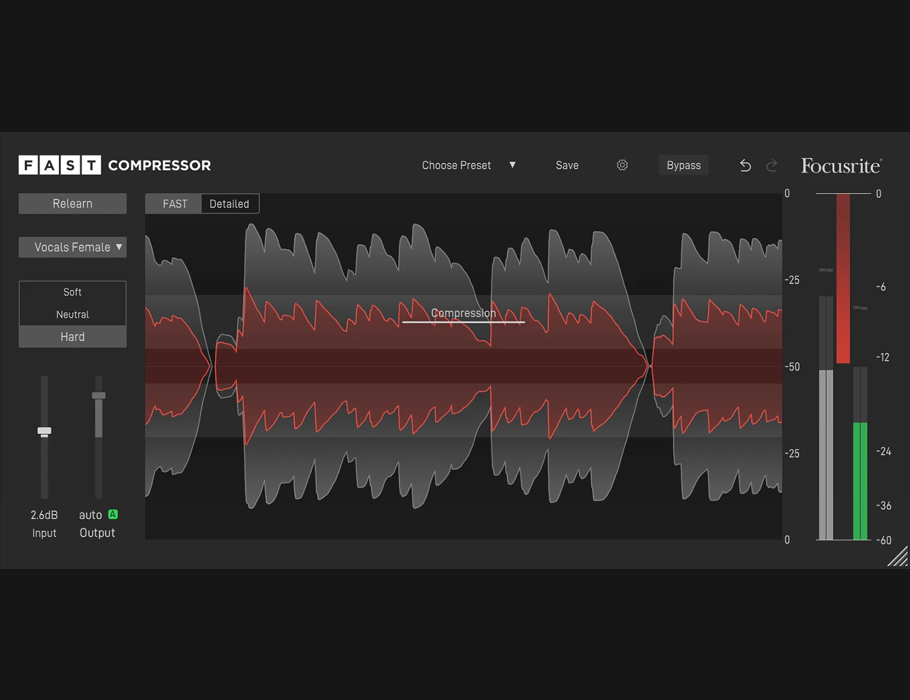Open the settings gear icon

pos(622,165)
